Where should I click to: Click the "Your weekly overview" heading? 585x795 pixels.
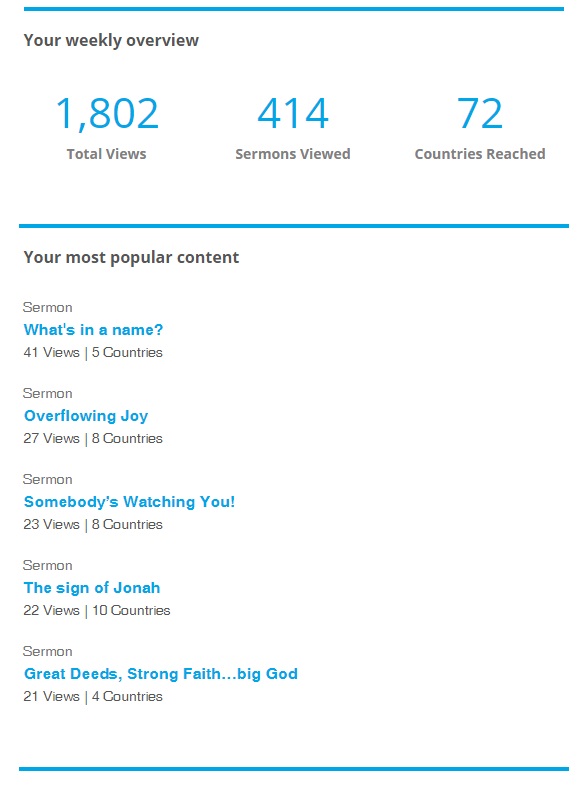pos(111,41)
